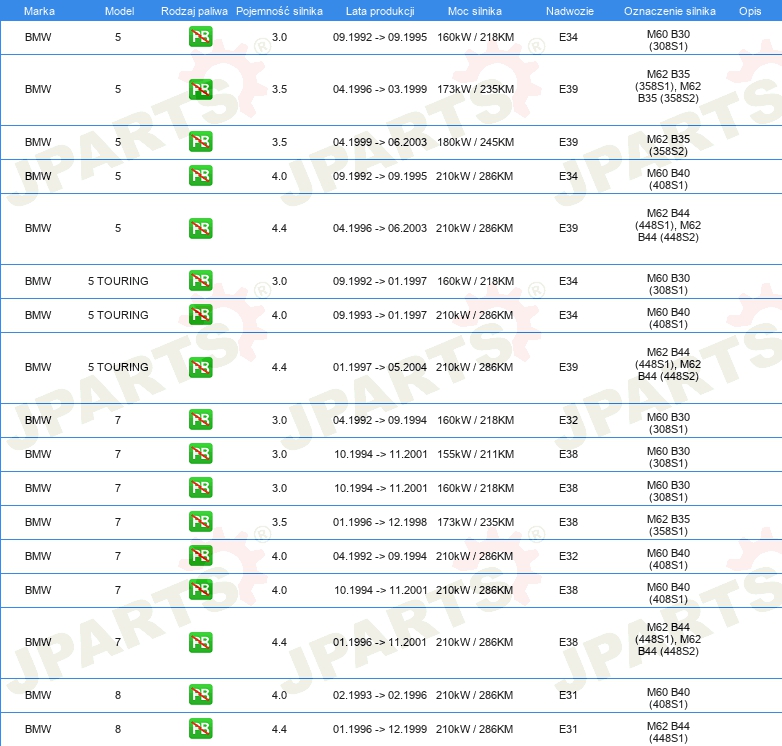Screen dimensions: 782x746
Task: Select the 09.1993 -> 01.1997 production years cell
Action: [x=380, y=315]
